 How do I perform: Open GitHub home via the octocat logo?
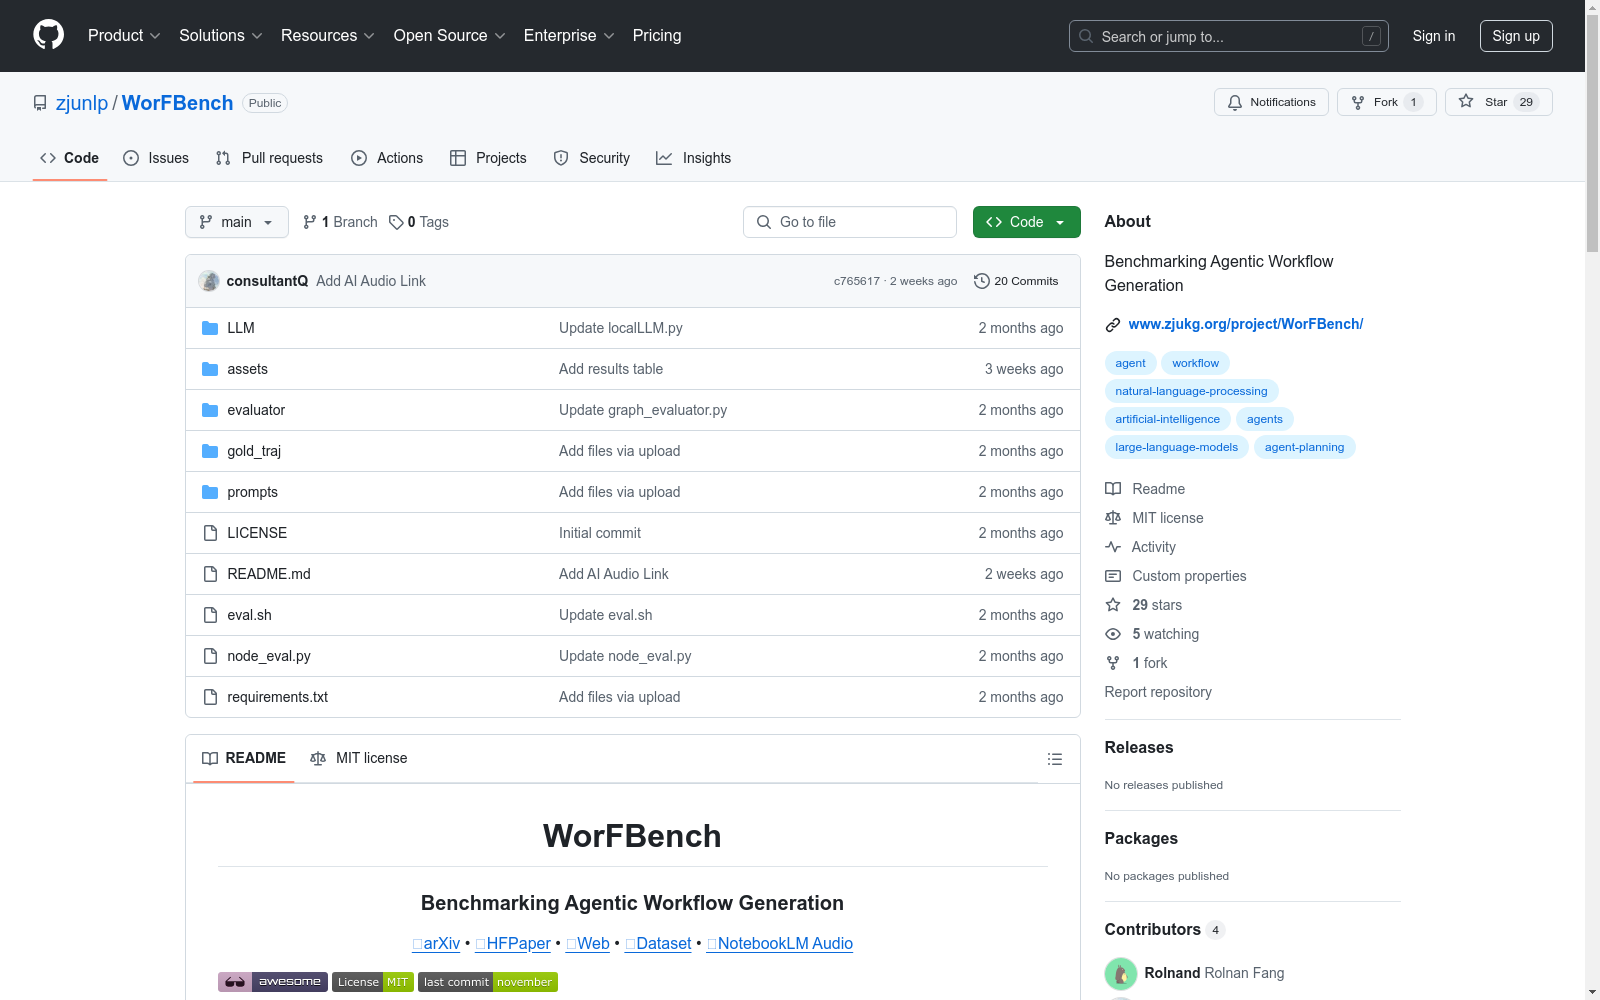(48, 35)
